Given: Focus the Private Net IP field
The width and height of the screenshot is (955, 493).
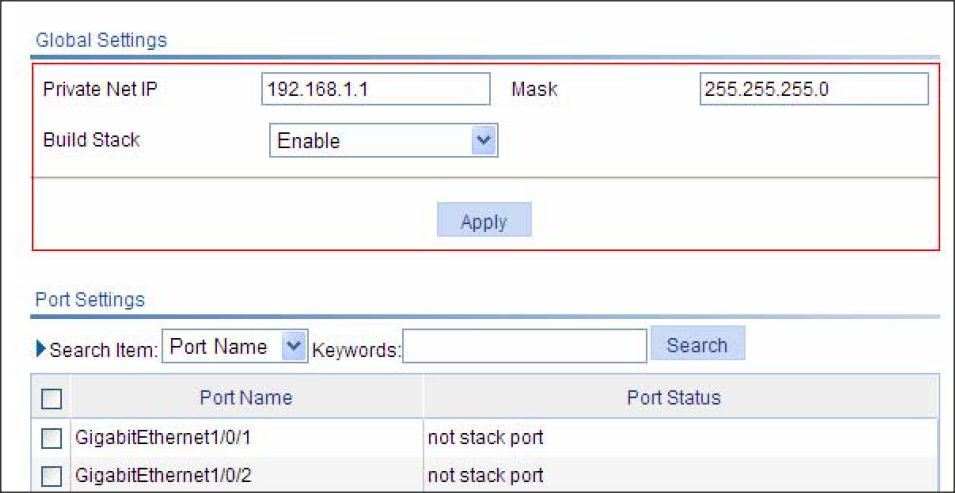Looking at the screenshot, I should pyautogui.click(x=375, y=89).
